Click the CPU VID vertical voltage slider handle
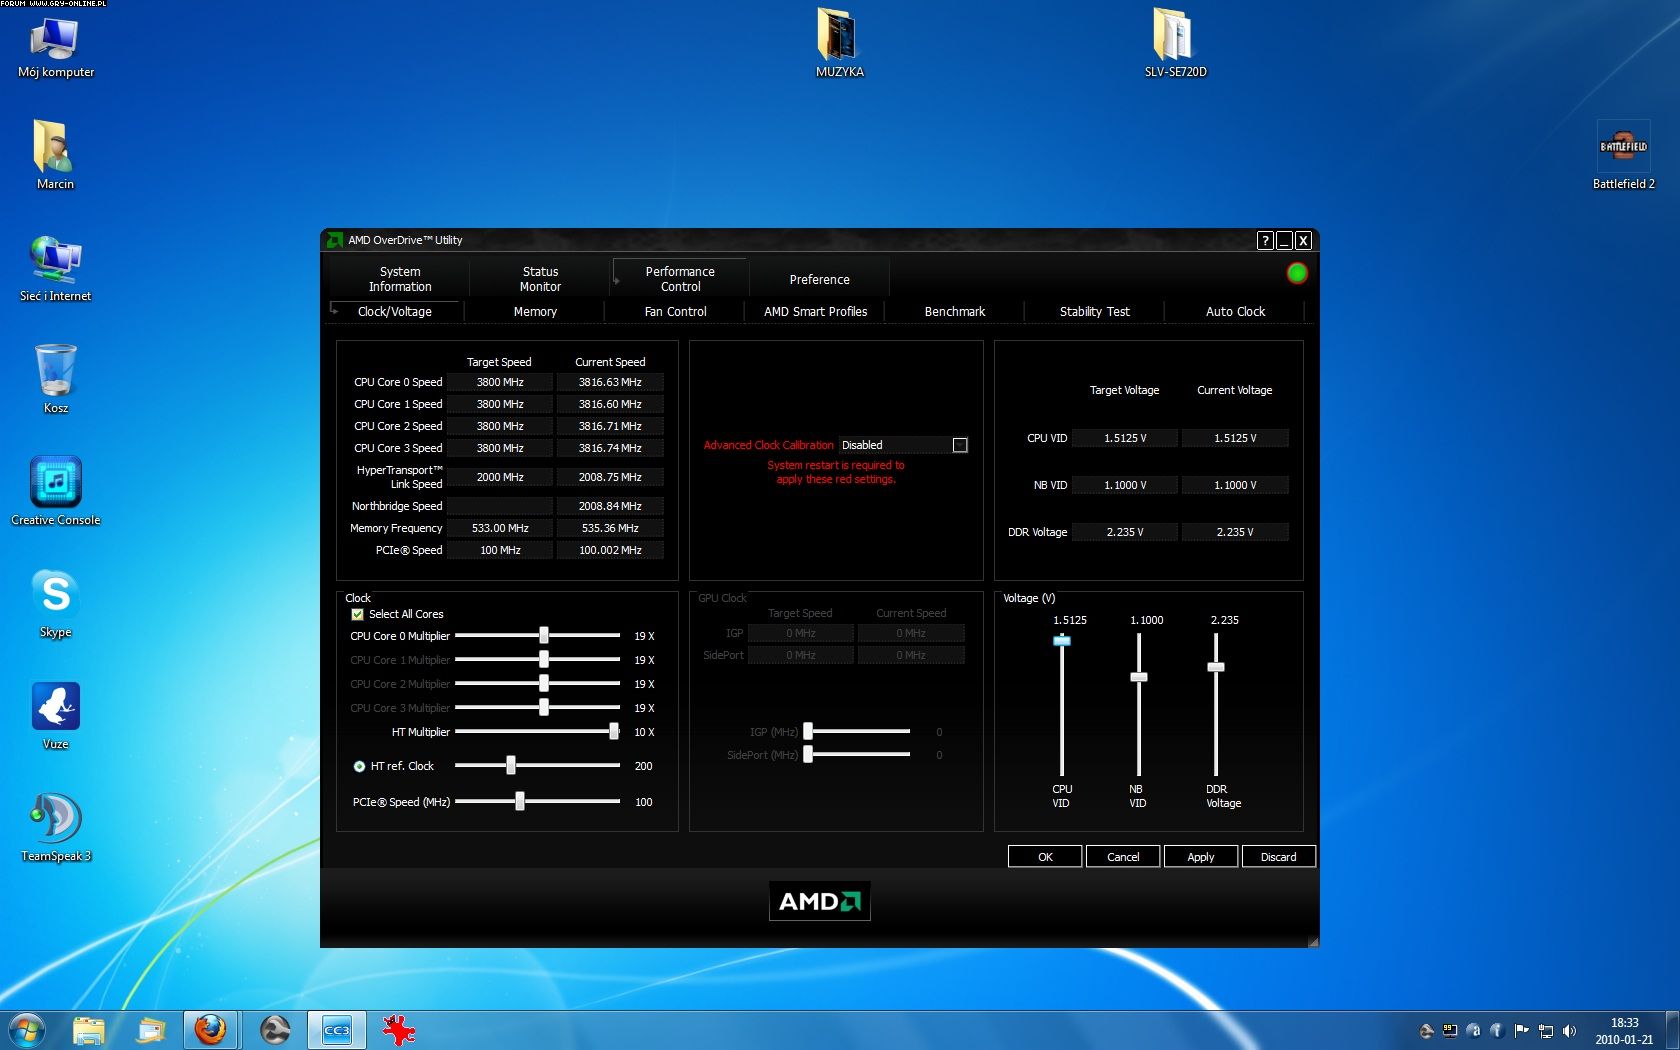The image size is (1680, 1050). pos(1062,640)
